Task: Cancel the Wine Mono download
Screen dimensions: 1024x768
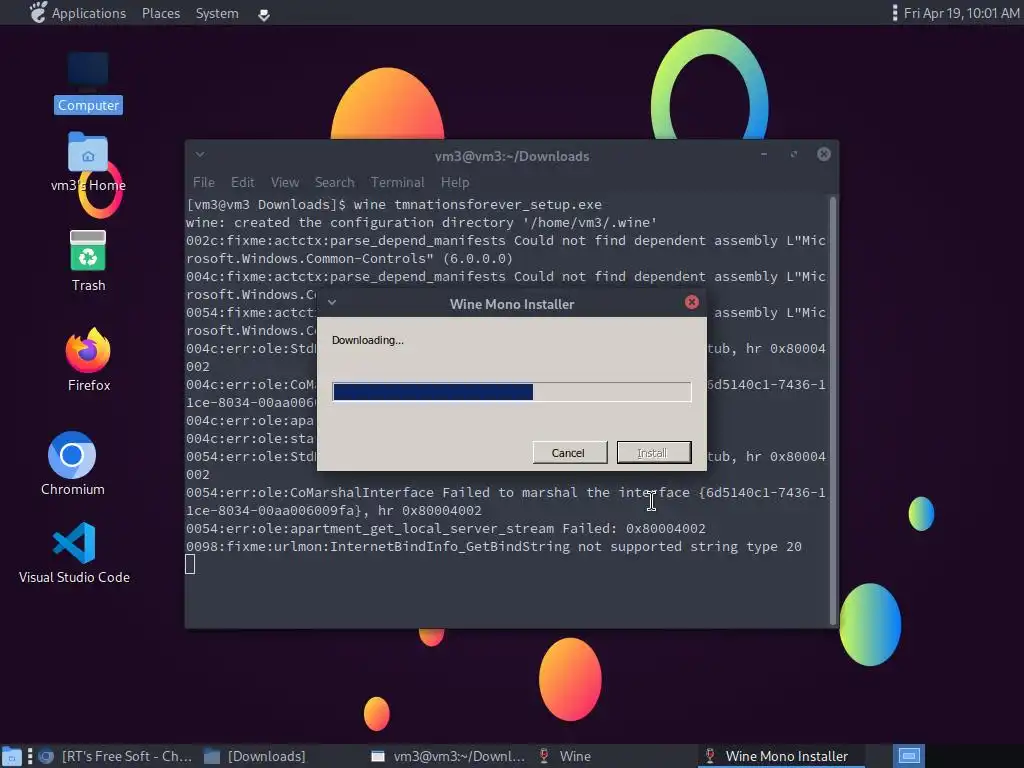Action: (569, 452)
